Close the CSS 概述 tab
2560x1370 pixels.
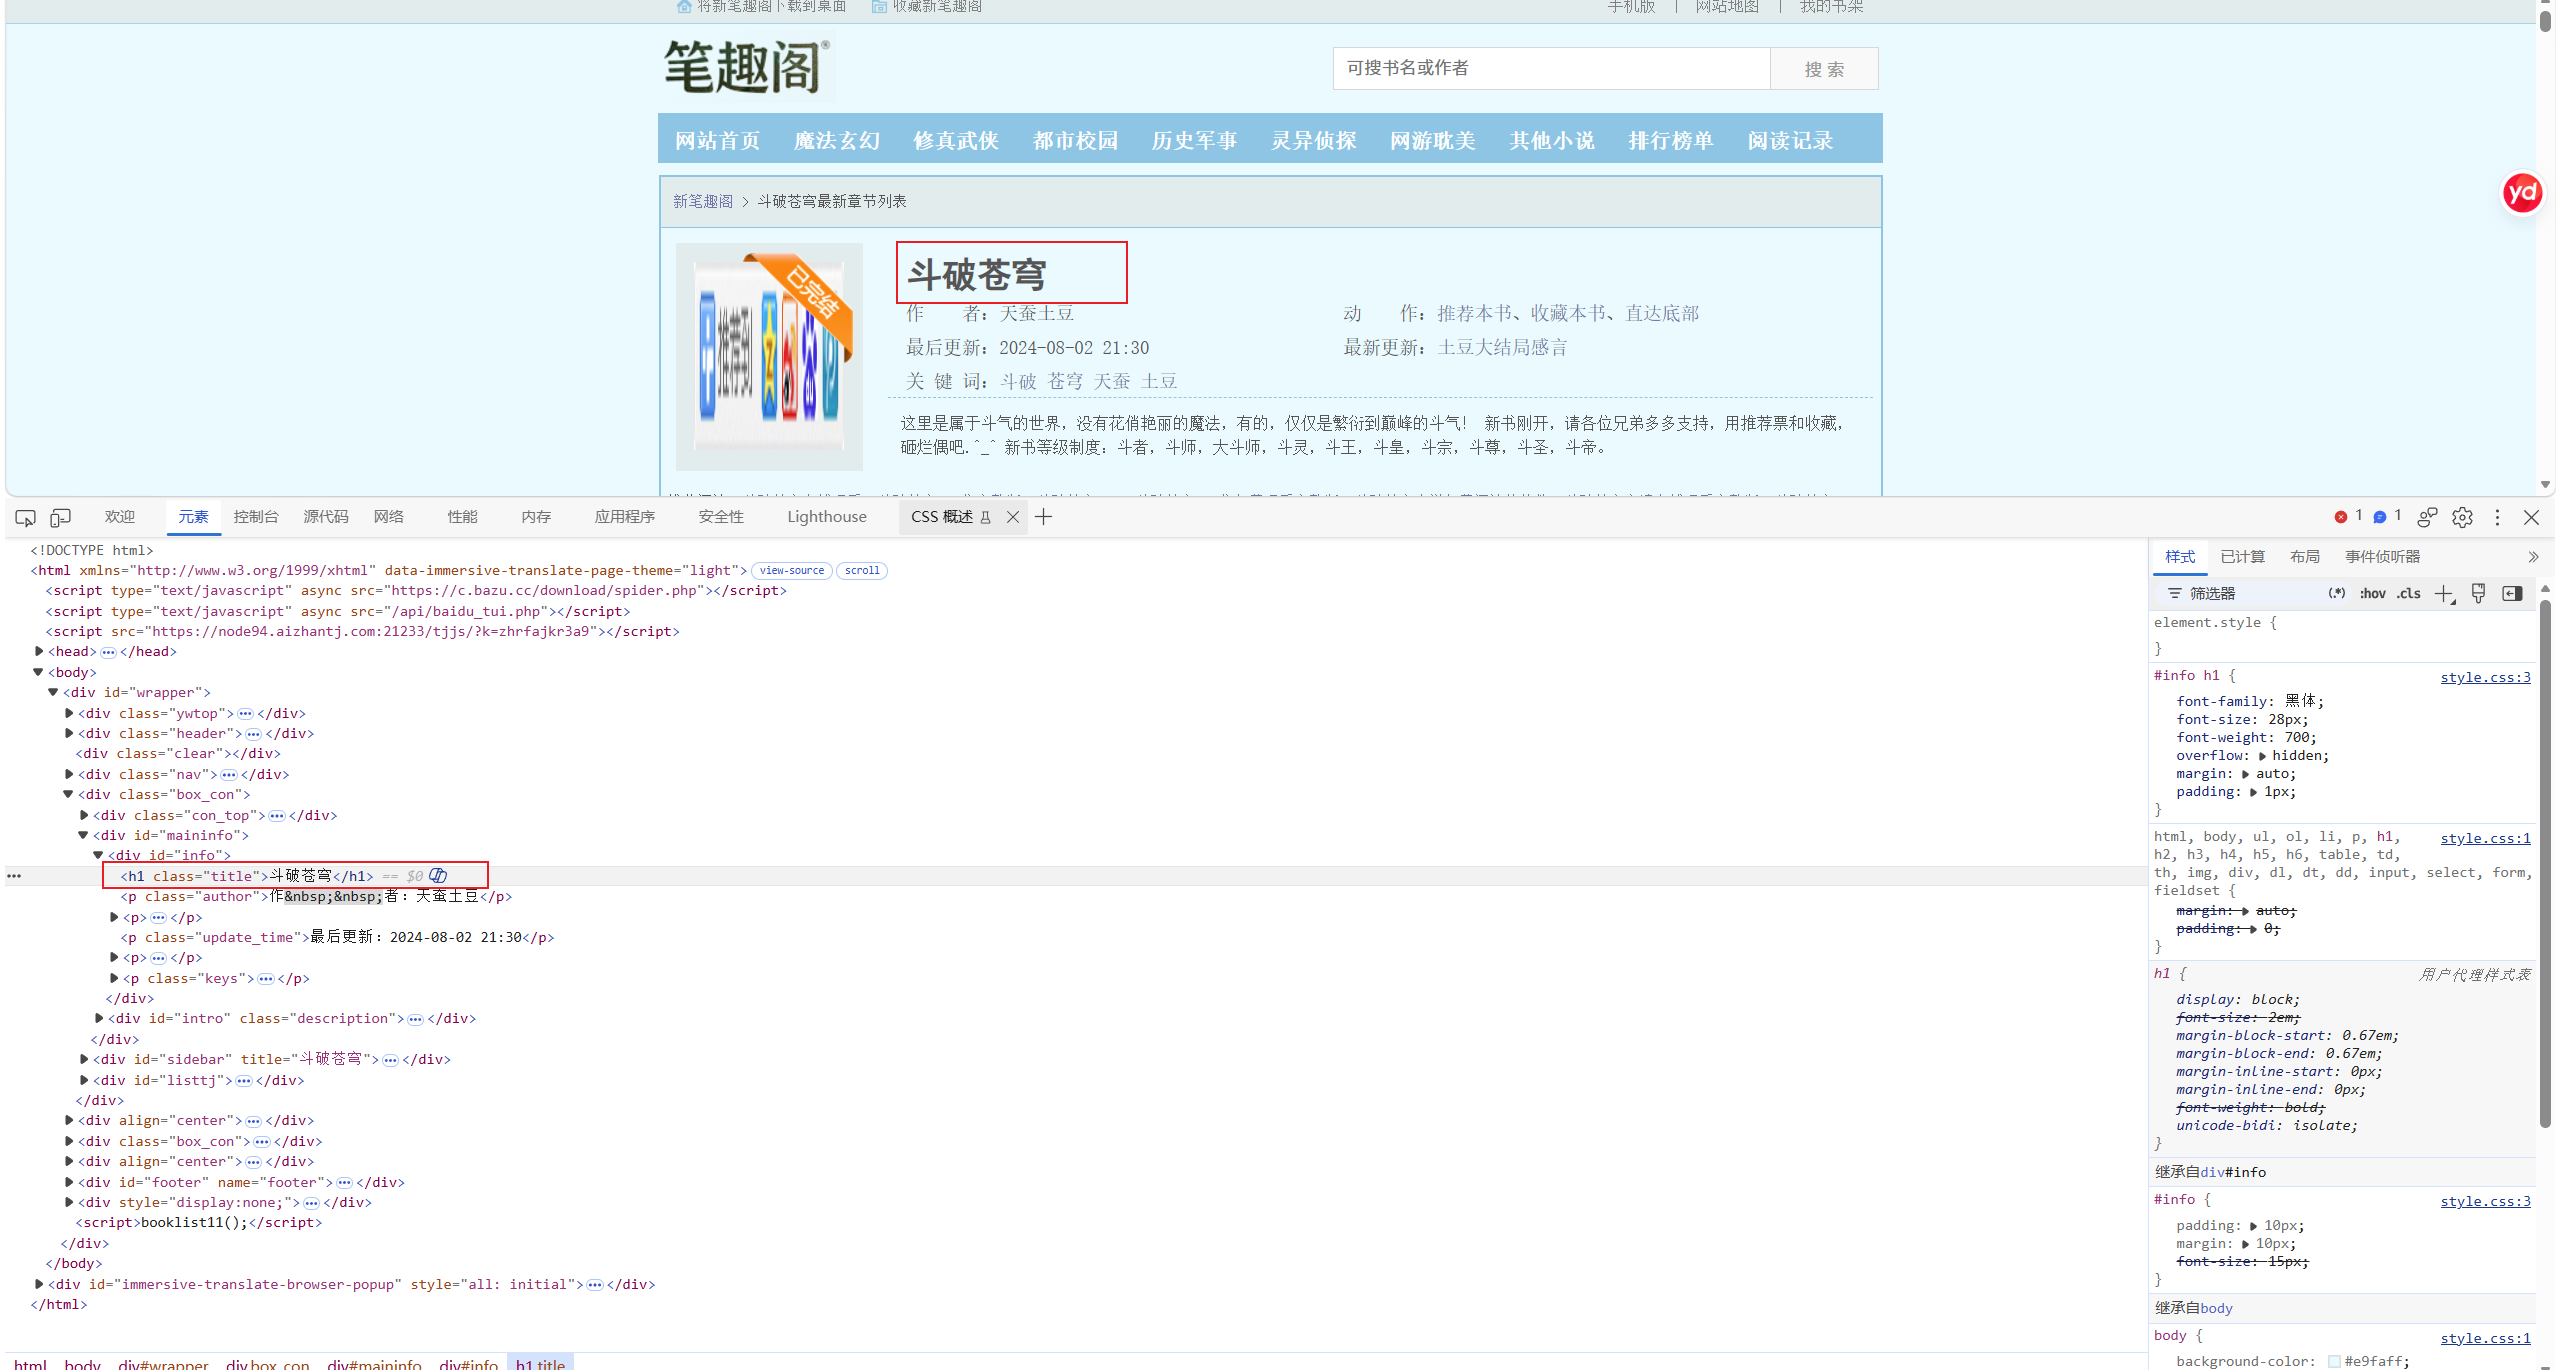point(1013,517)
